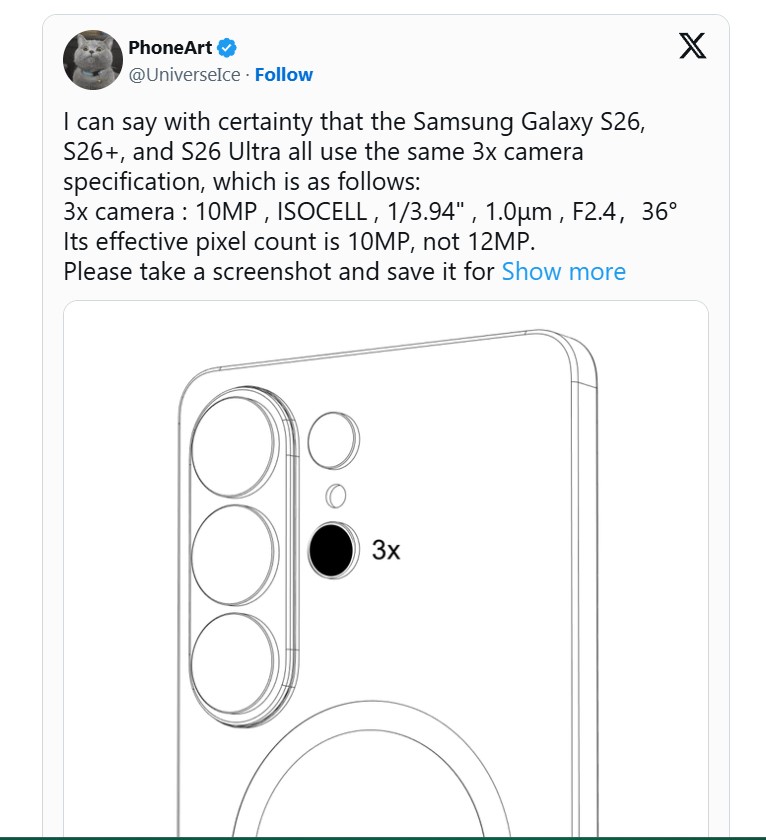The width and height of the screenshot is (766, 840).
Task: Click the 10MP ISOCELL spec line
Action: point(370,212)
